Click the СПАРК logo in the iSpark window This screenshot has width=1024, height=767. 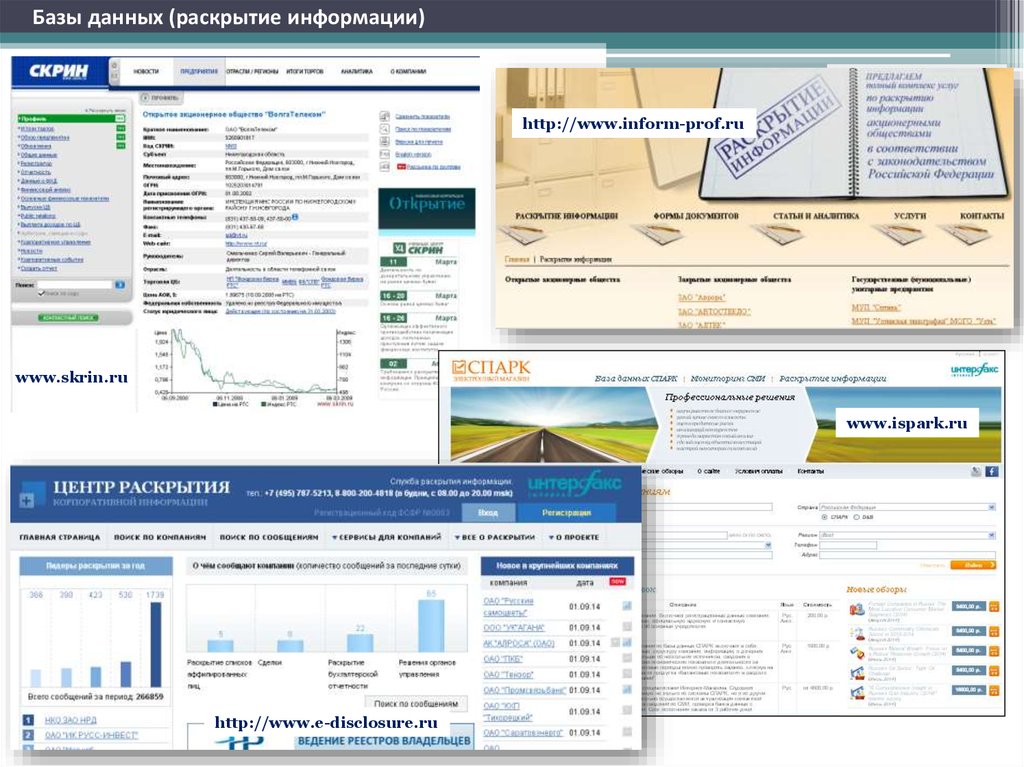tap(491, 370)
